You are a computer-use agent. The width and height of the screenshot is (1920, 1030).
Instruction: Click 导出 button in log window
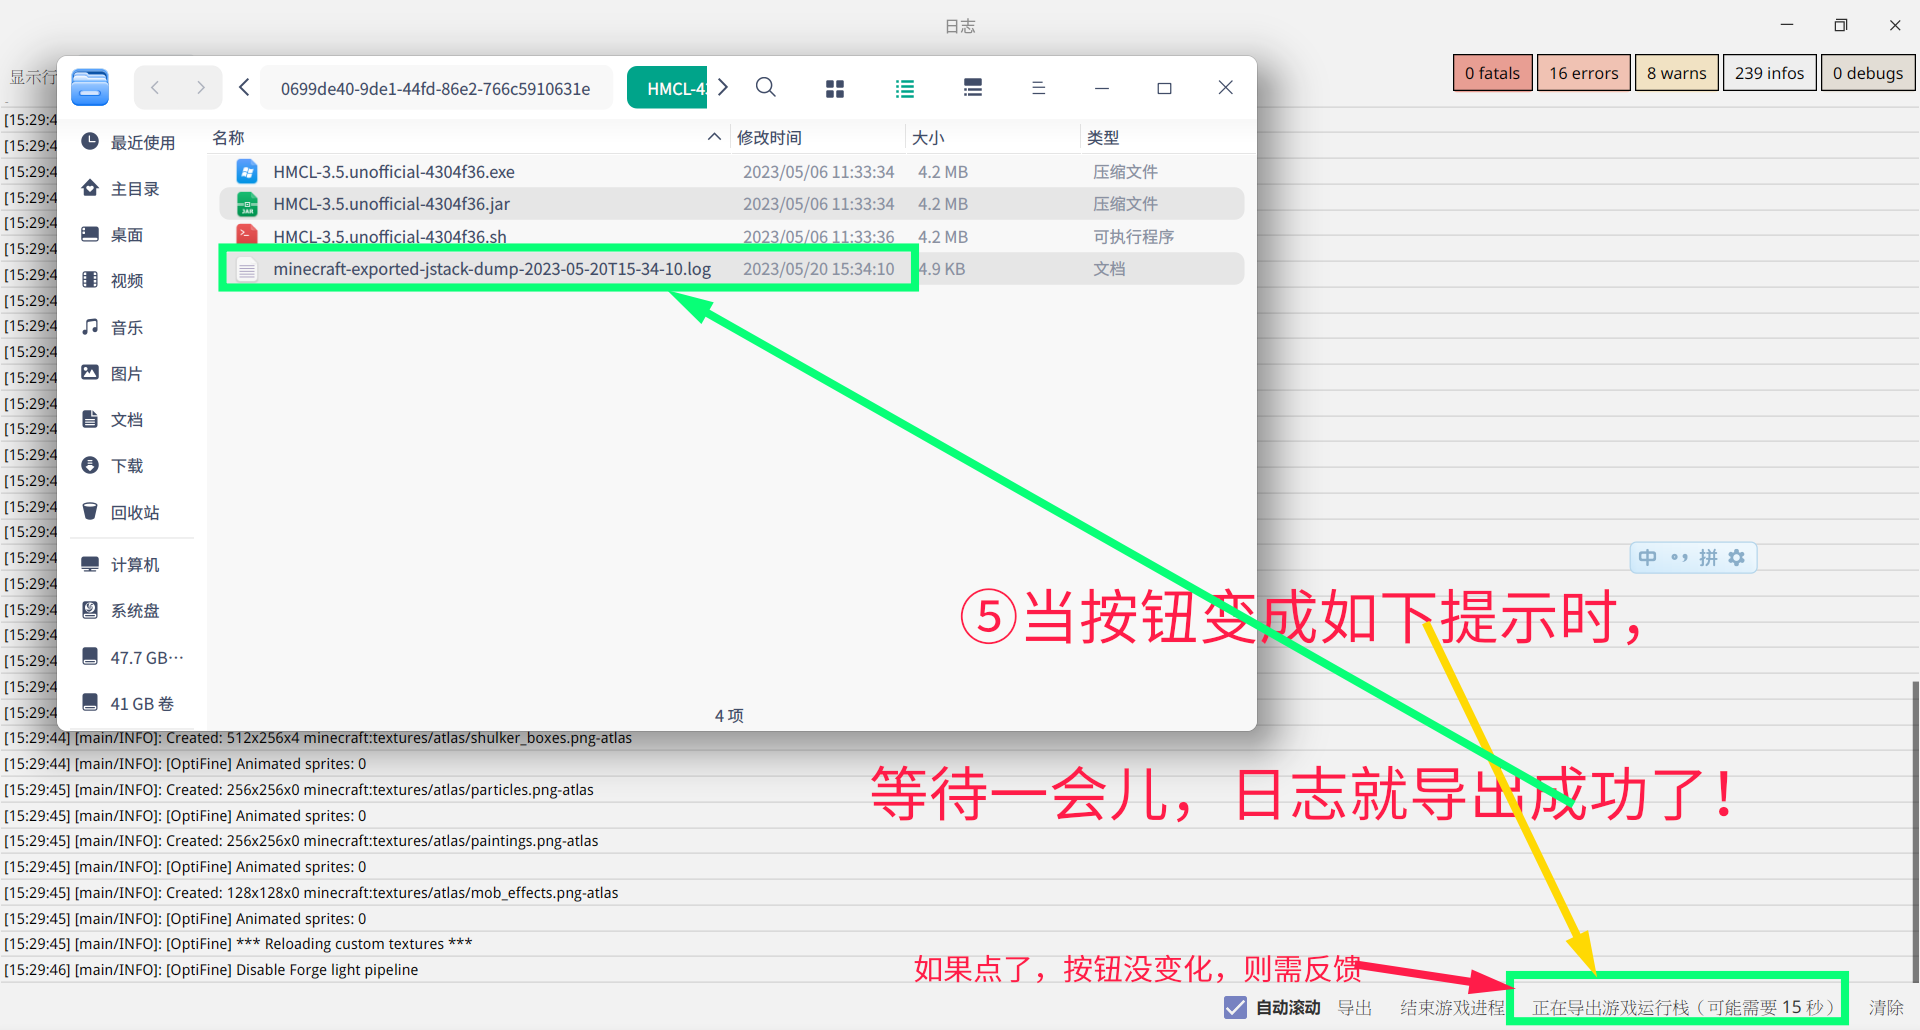pyautogui.click(x=1355, y=1007)
